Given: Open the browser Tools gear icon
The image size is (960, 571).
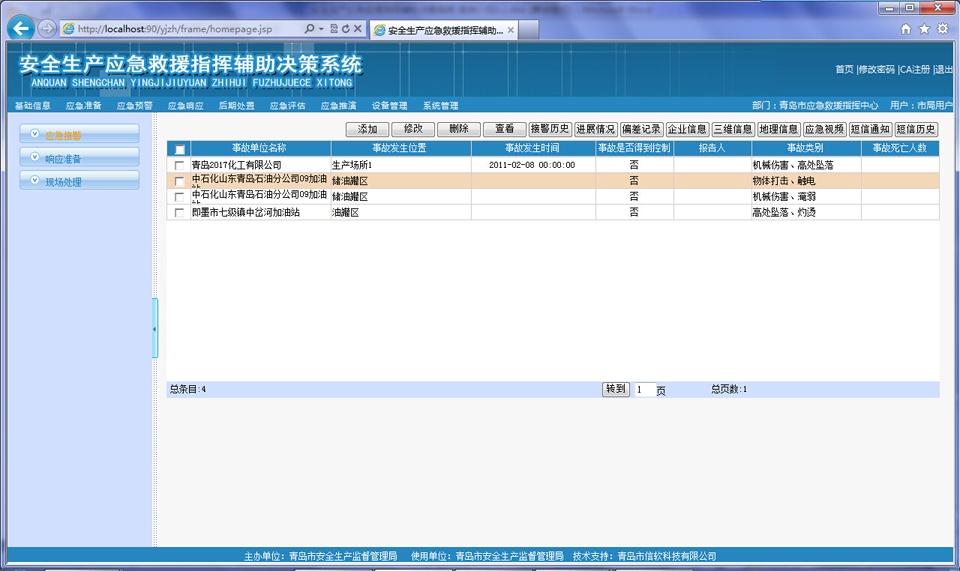Looking at the screenshot, I should (942, 29).
